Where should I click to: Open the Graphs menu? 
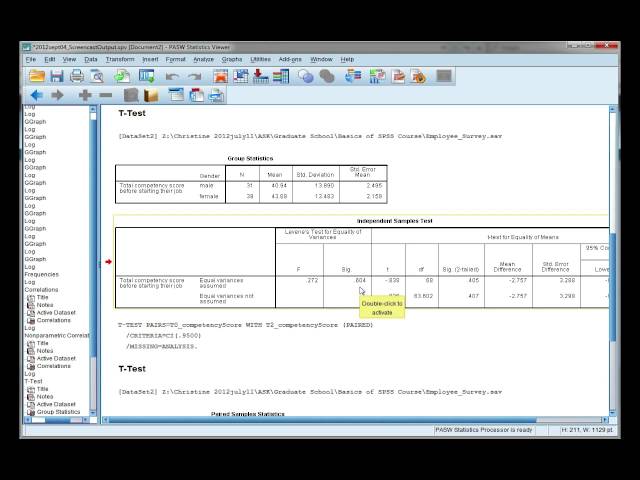click(x=232, y=60)
